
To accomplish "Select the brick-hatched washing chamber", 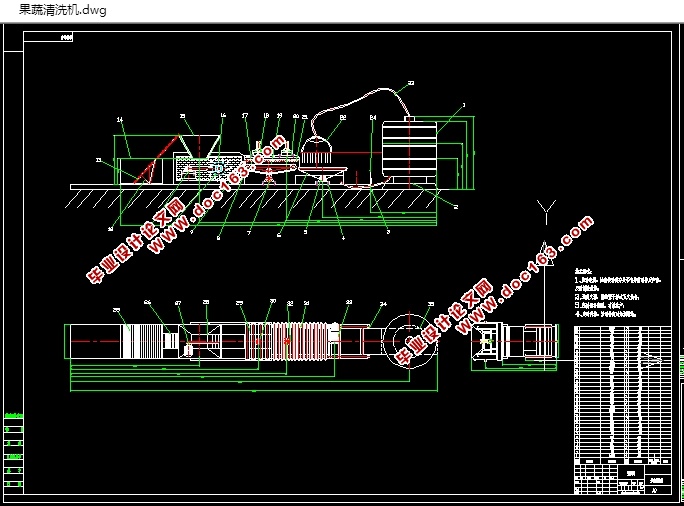I will (x=209, y=168).
